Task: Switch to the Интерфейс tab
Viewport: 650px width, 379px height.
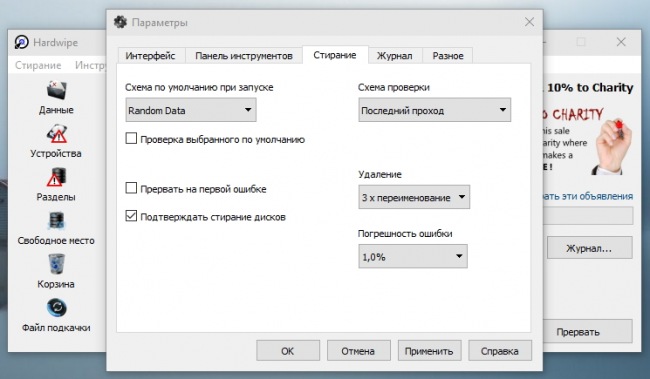Action: (150, 56)
